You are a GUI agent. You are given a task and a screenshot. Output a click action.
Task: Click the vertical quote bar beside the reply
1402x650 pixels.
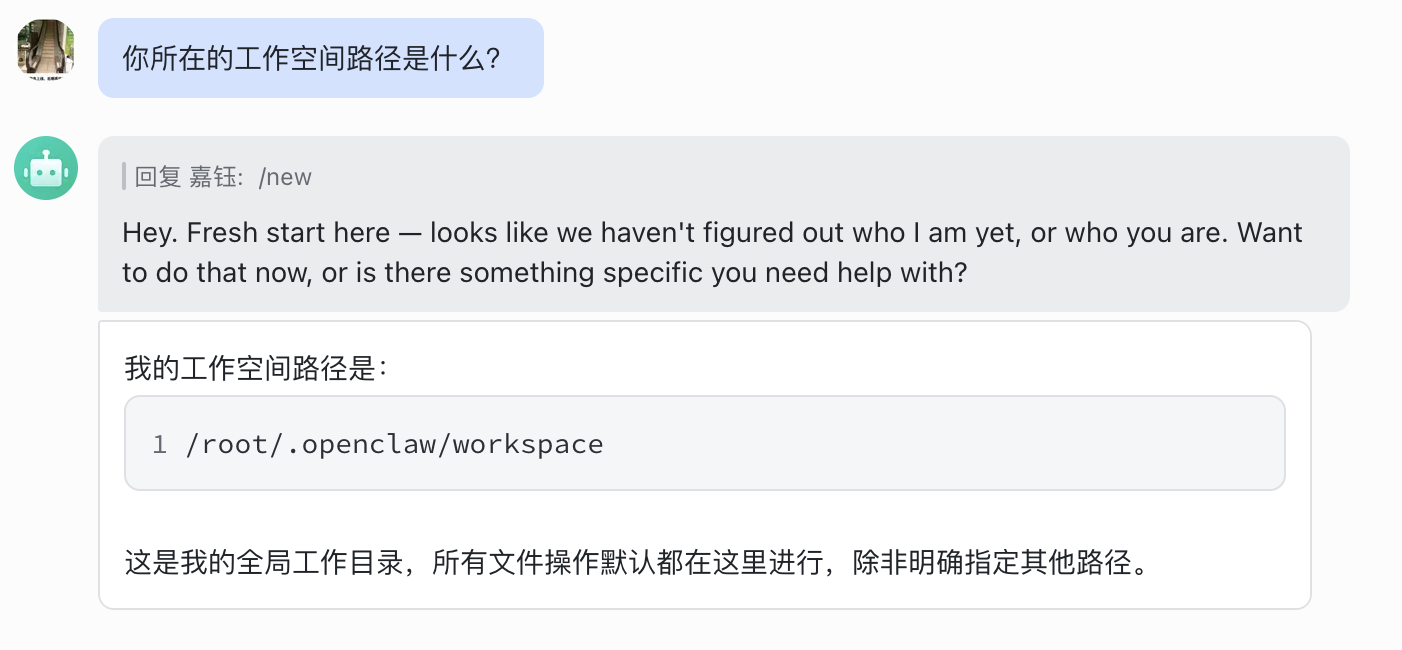123,177
